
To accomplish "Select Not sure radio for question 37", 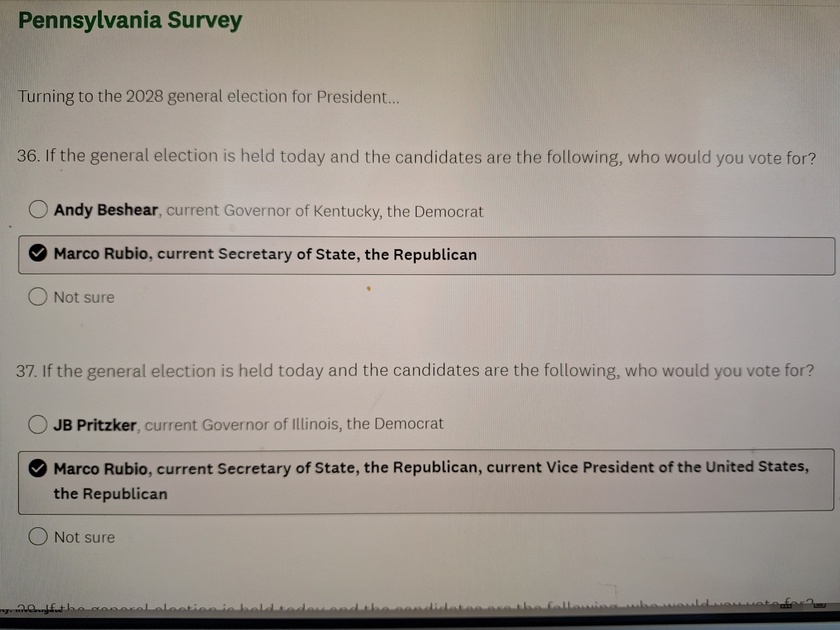I will click(x=38, y=536).
